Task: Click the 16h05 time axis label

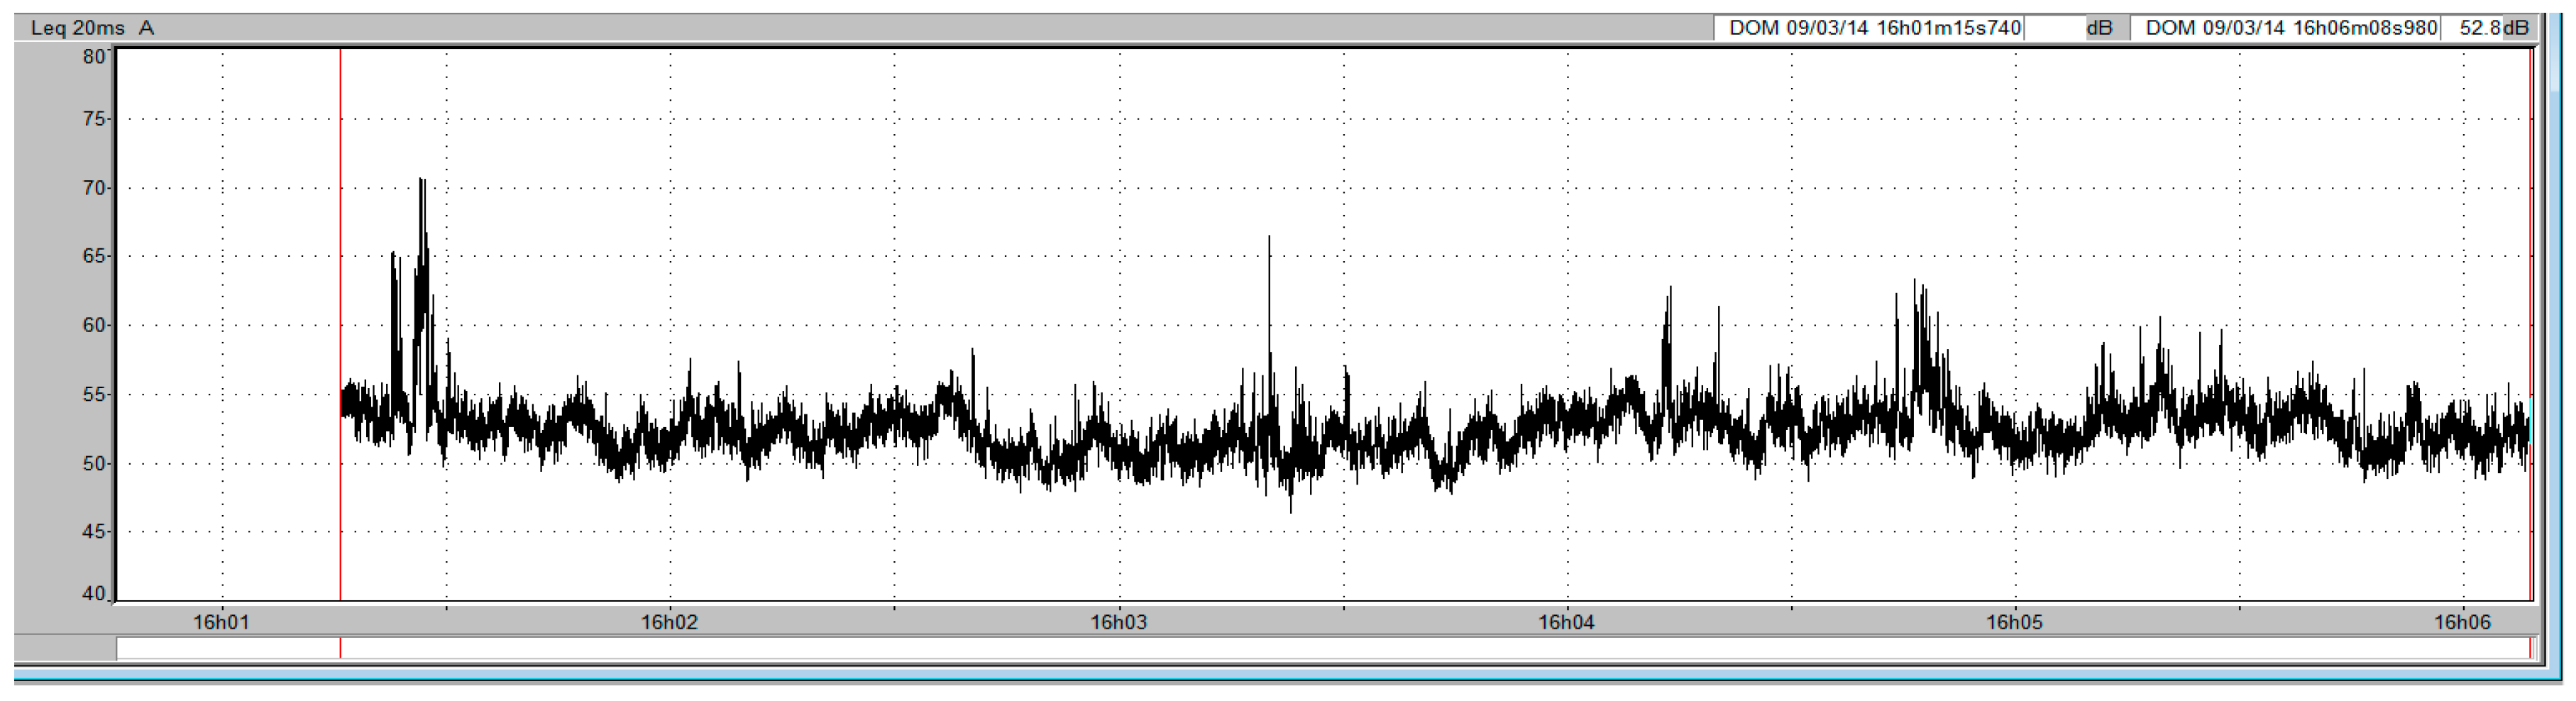Action: coord(2014,622)
